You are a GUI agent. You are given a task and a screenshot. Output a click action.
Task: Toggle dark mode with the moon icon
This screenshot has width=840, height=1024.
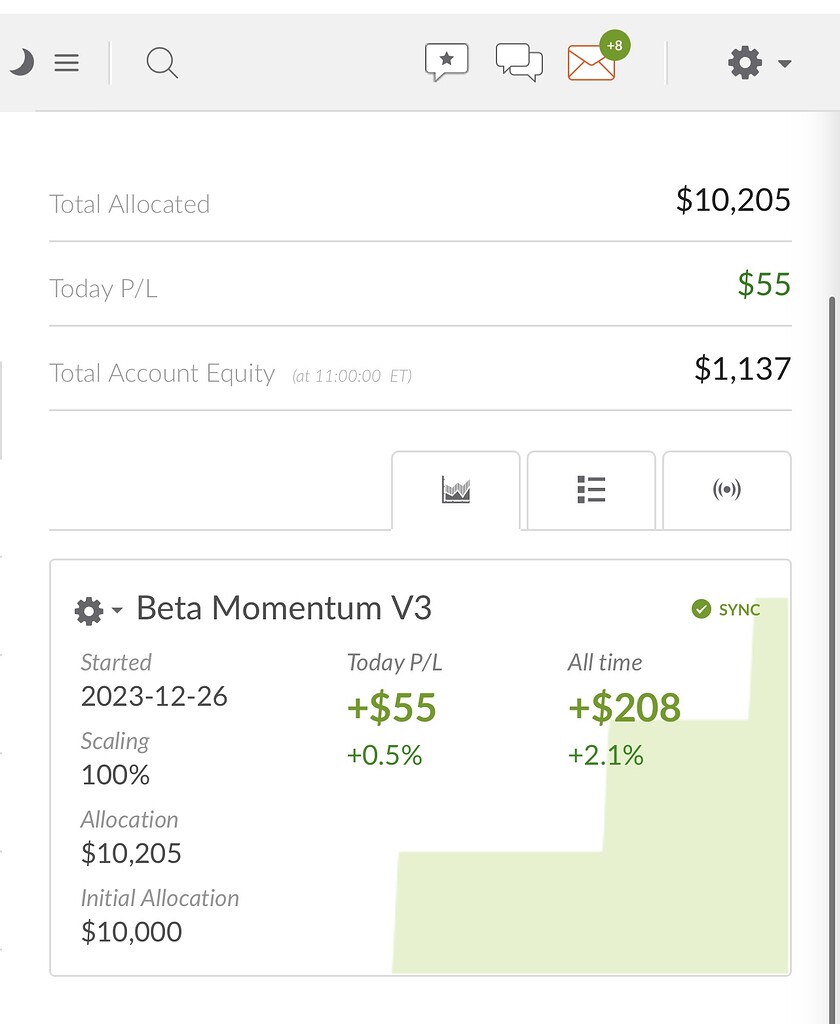pos(22,63)
